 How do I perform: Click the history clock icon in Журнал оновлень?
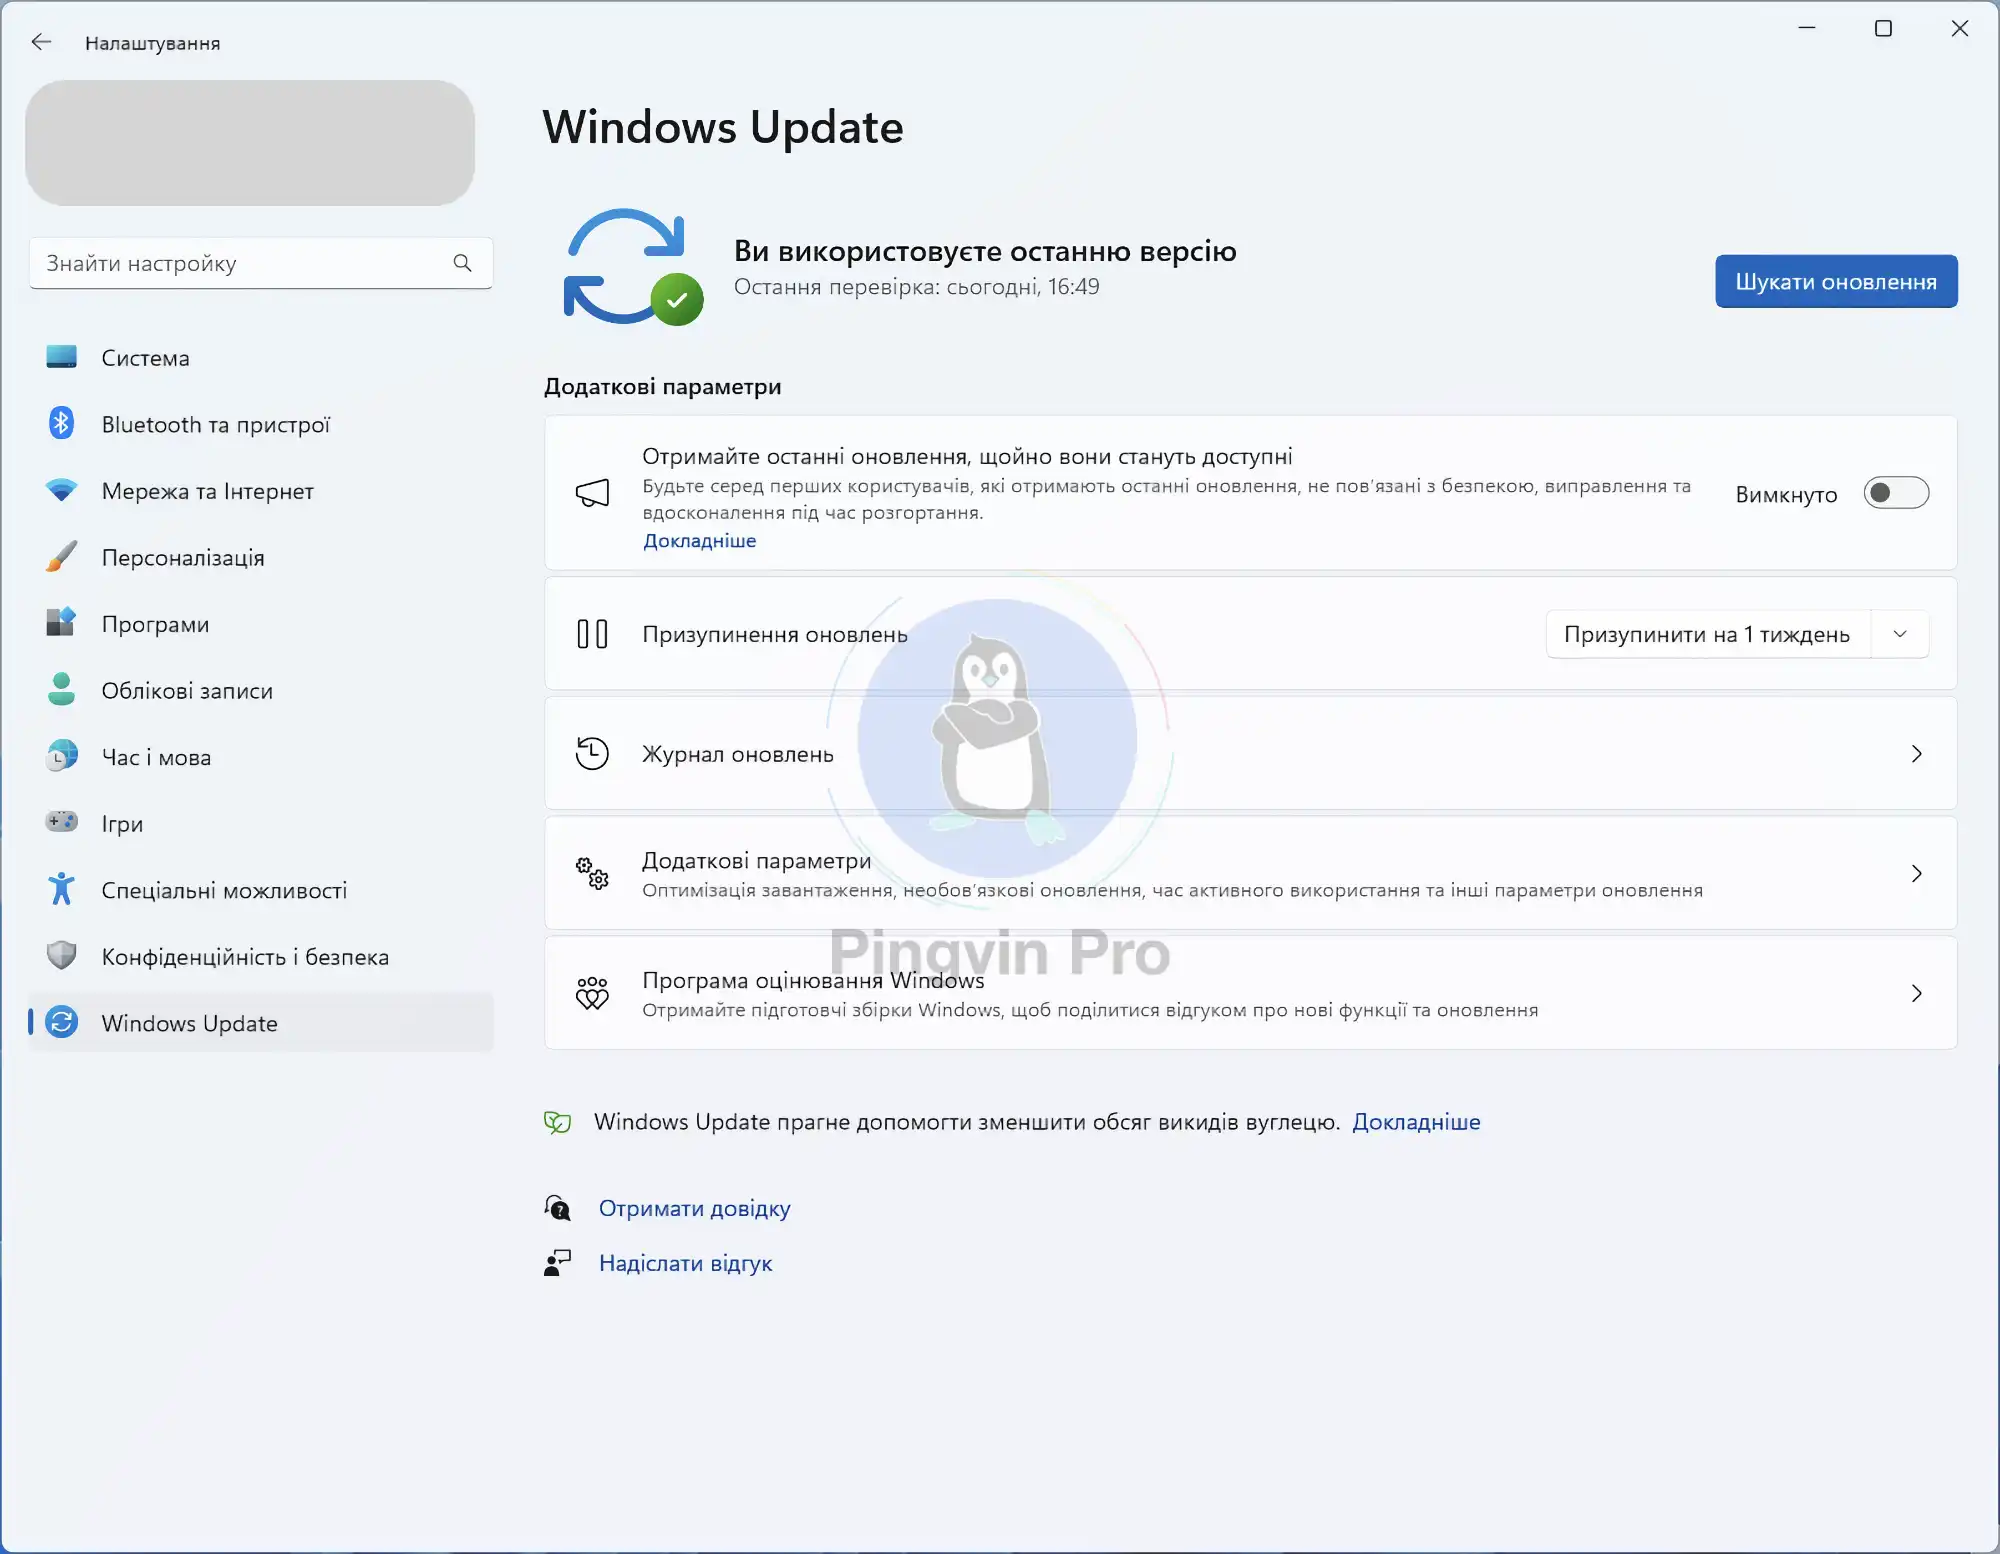(592, 753)
